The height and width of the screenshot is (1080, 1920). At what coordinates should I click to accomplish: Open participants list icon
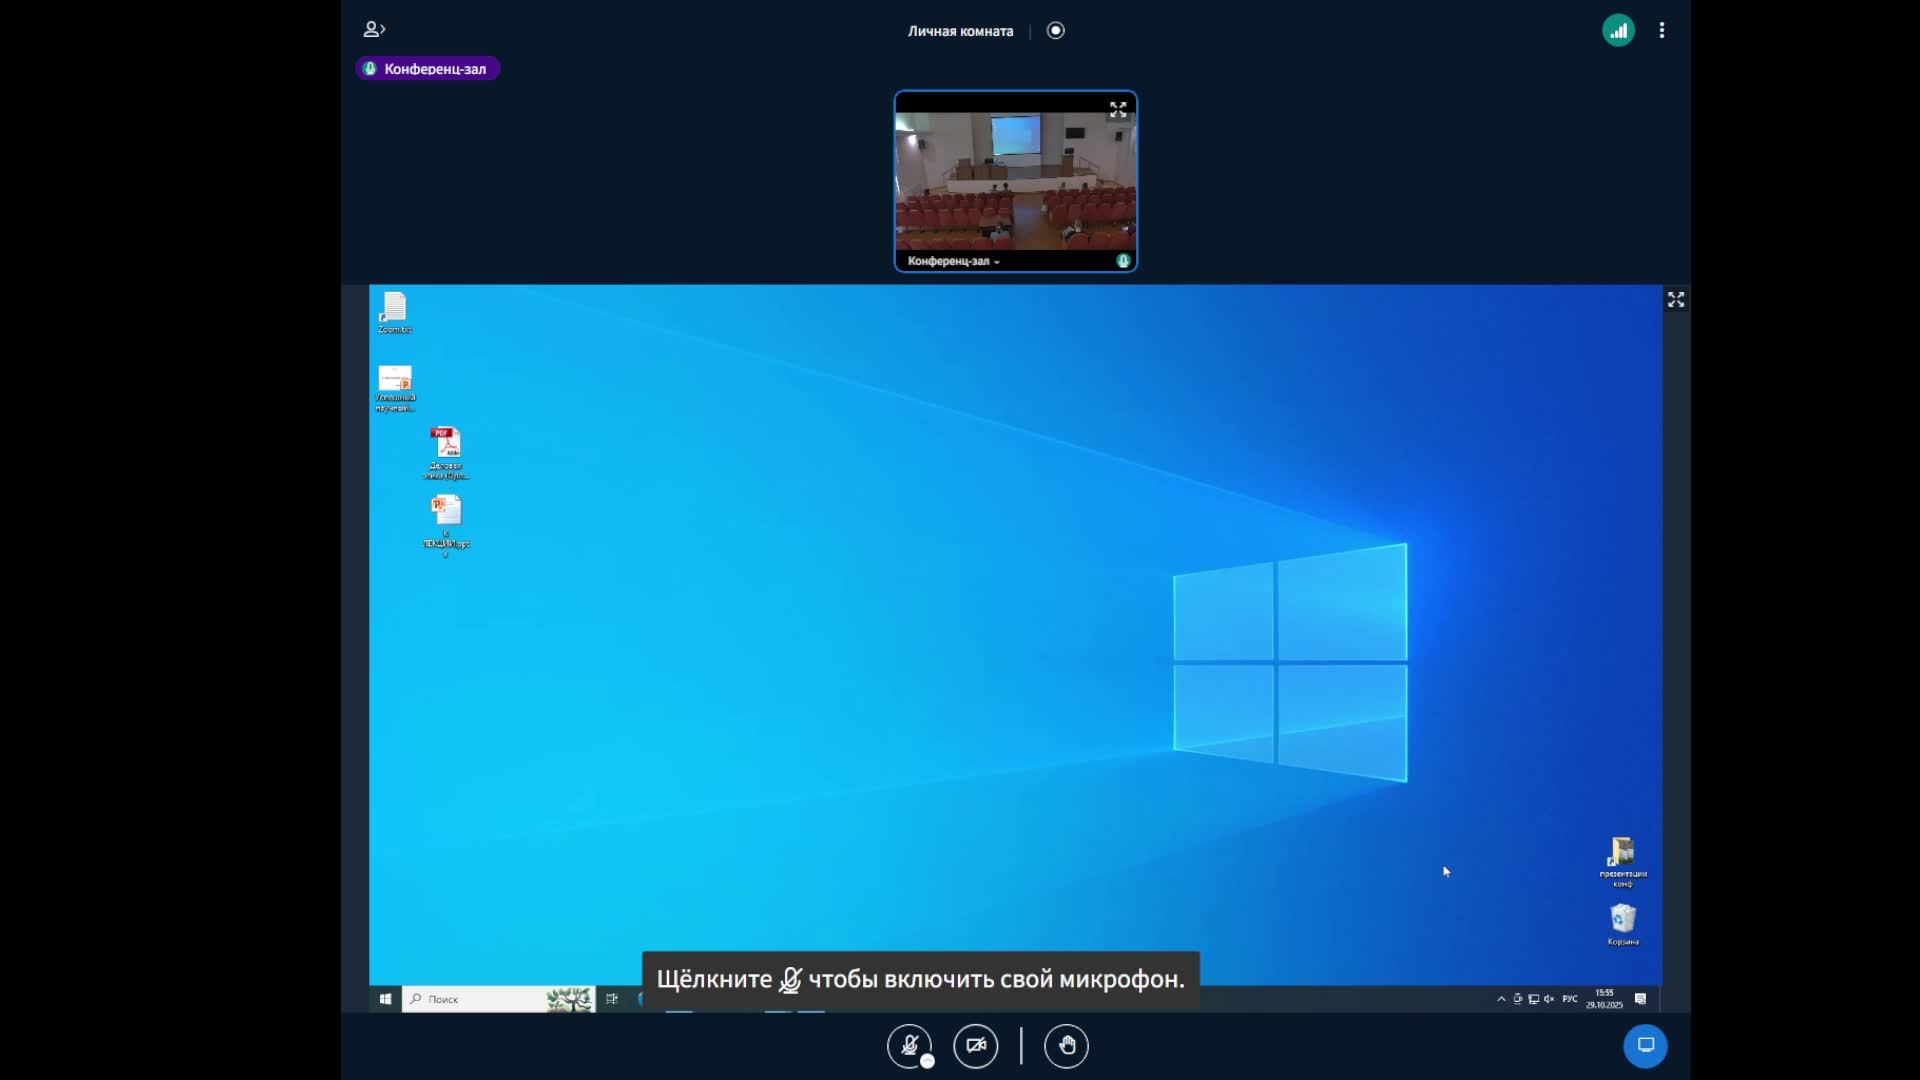[x=374, y=30]
